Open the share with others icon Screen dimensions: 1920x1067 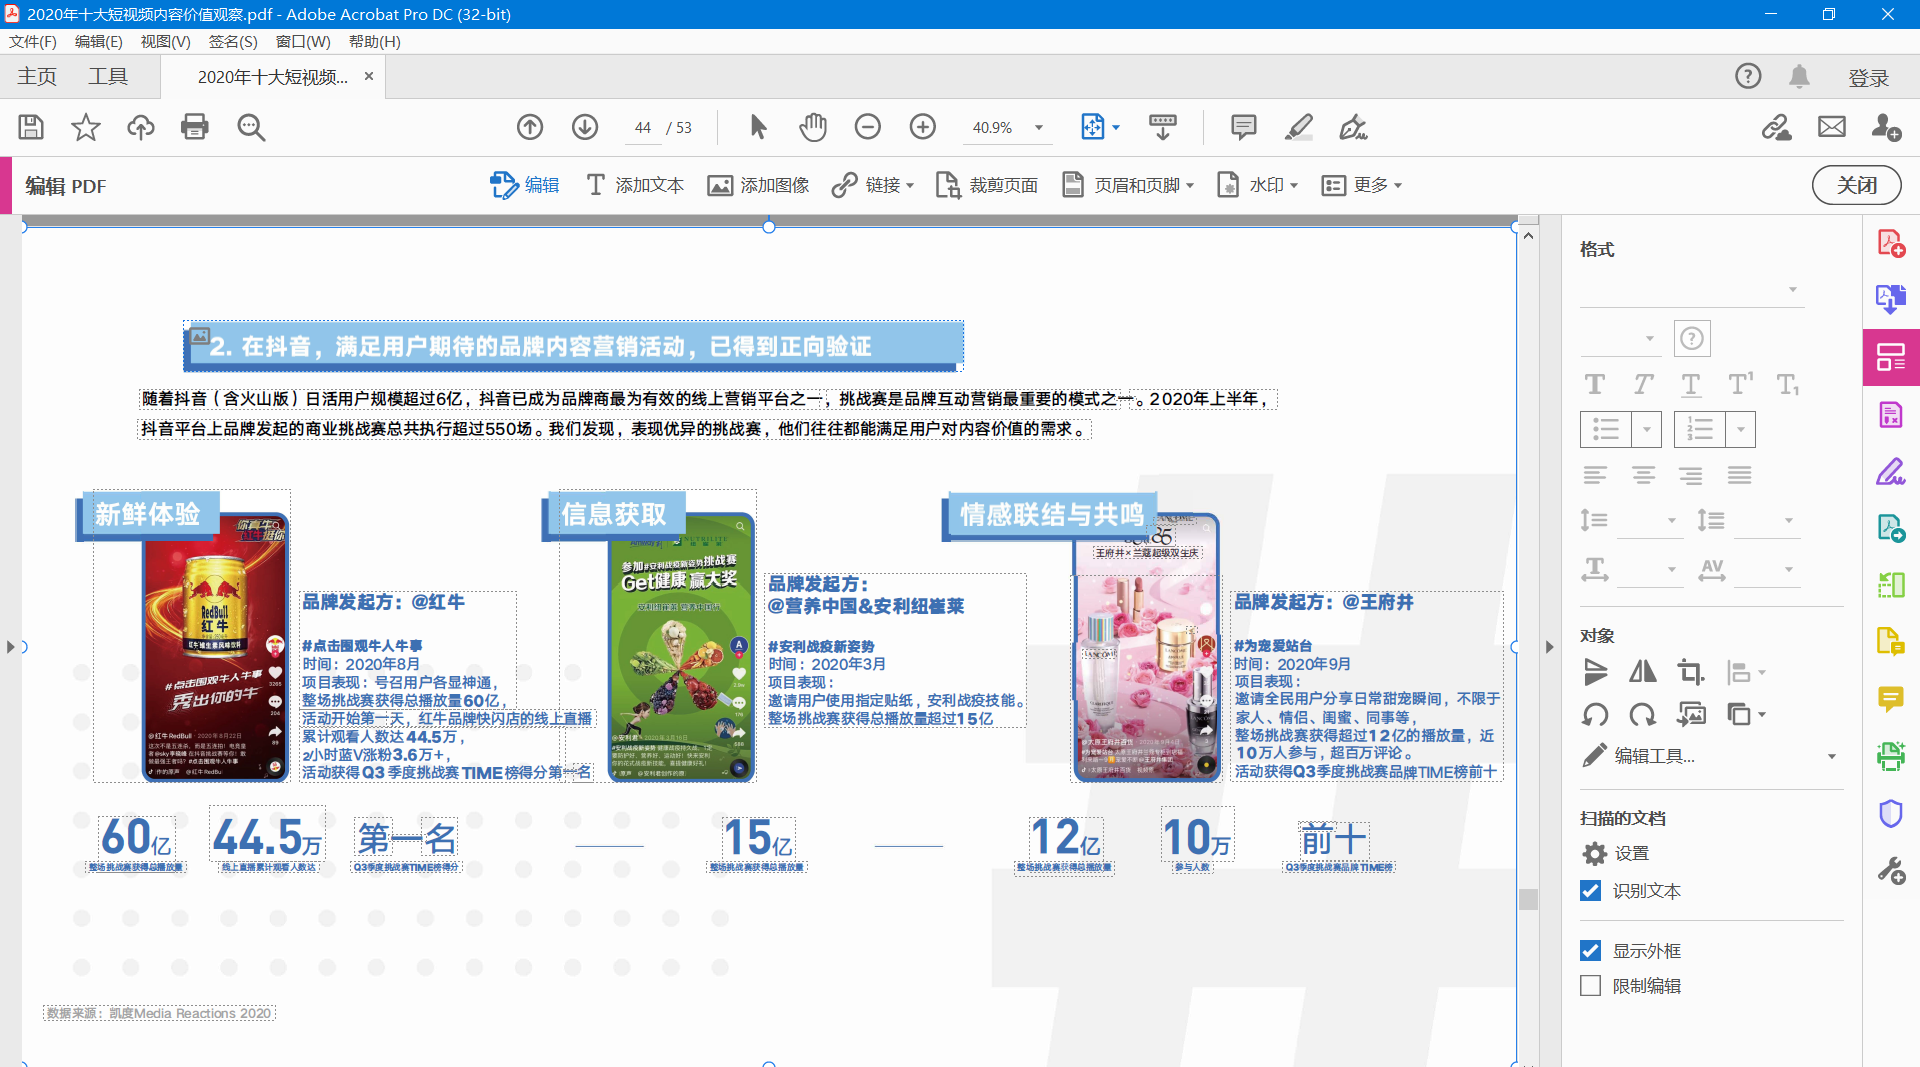(x=1887, y=127)
